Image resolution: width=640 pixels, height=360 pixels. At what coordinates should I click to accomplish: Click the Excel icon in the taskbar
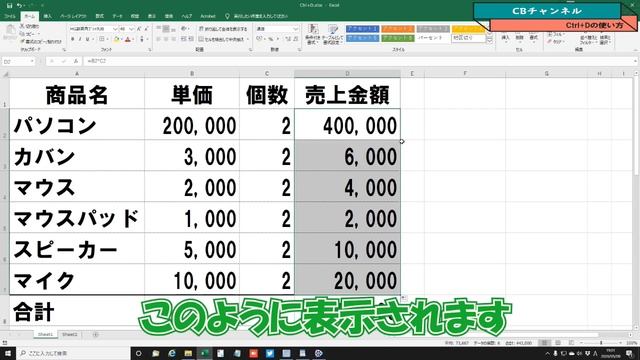[204, 353]
